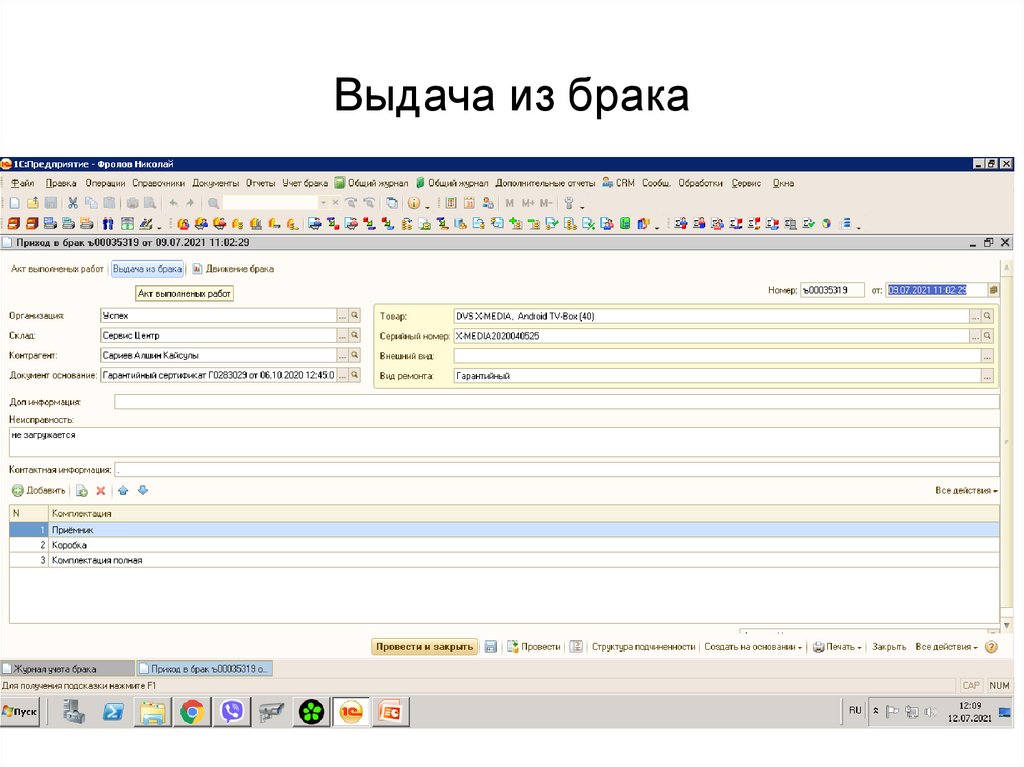Open selection button for Вид ремонта

tap(988, 376)
